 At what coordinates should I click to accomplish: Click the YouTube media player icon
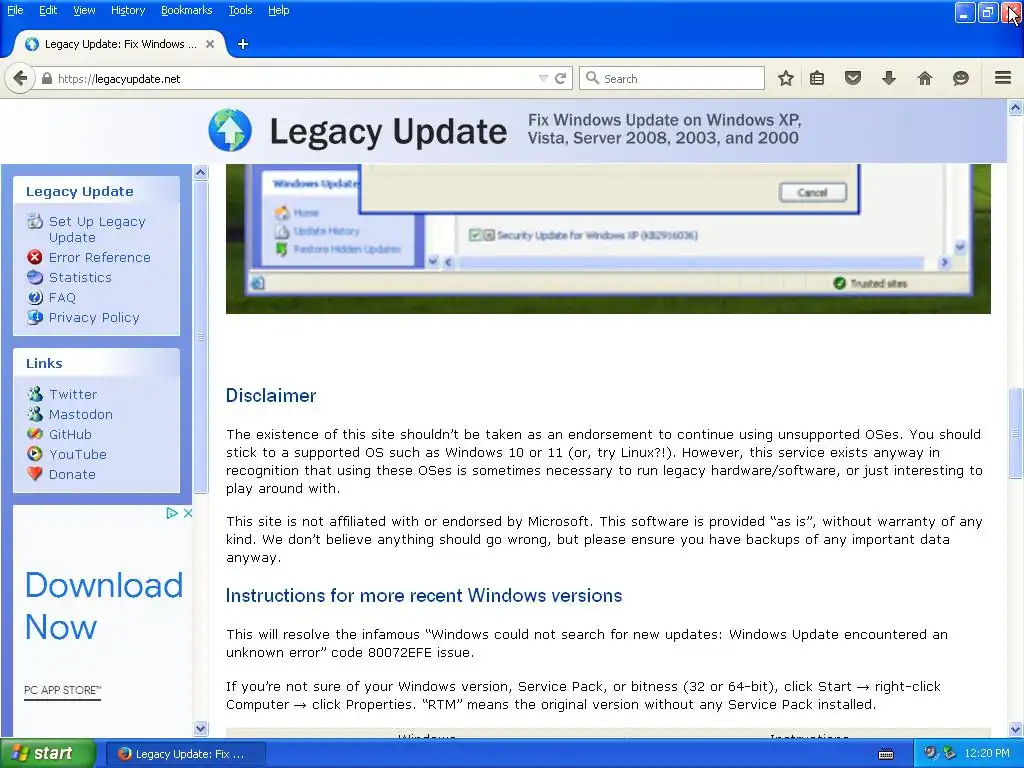click(x=35, y=454)
